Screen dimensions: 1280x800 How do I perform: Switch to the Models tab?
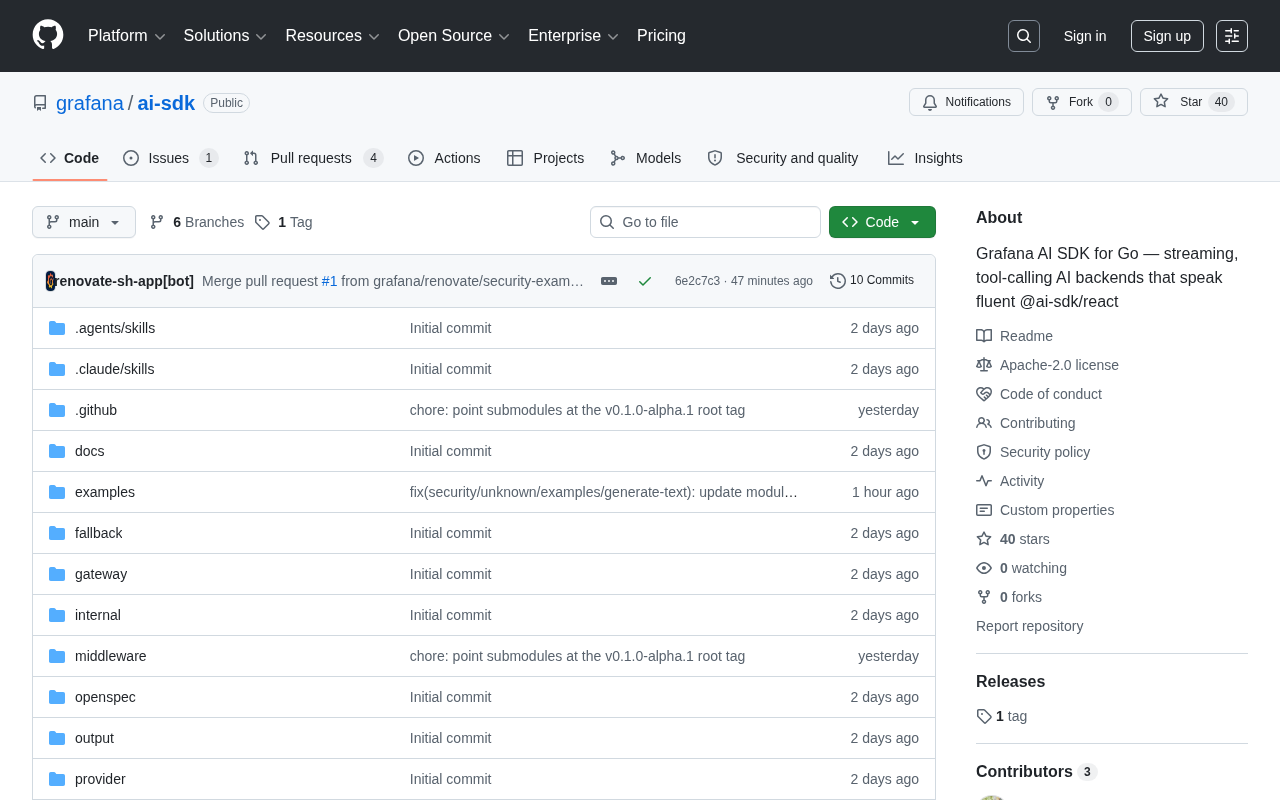645,158
